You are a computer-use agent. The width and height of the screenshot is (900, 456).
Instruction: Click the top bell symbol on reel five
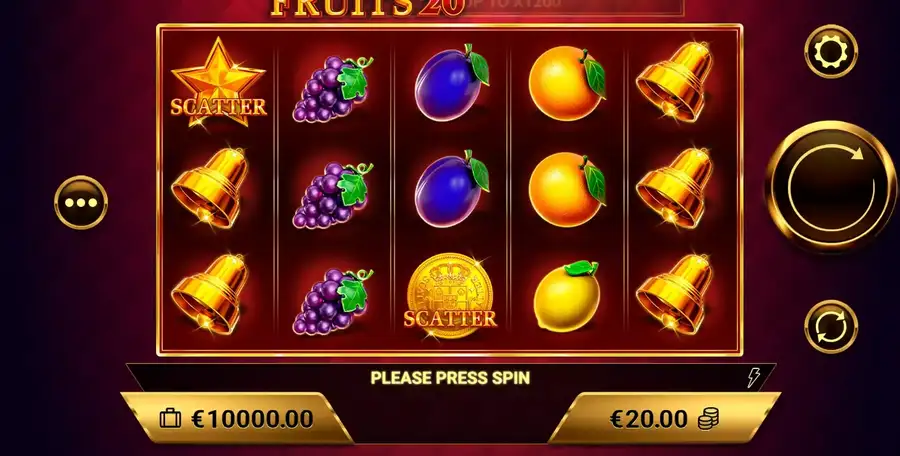tap(674, 81)
